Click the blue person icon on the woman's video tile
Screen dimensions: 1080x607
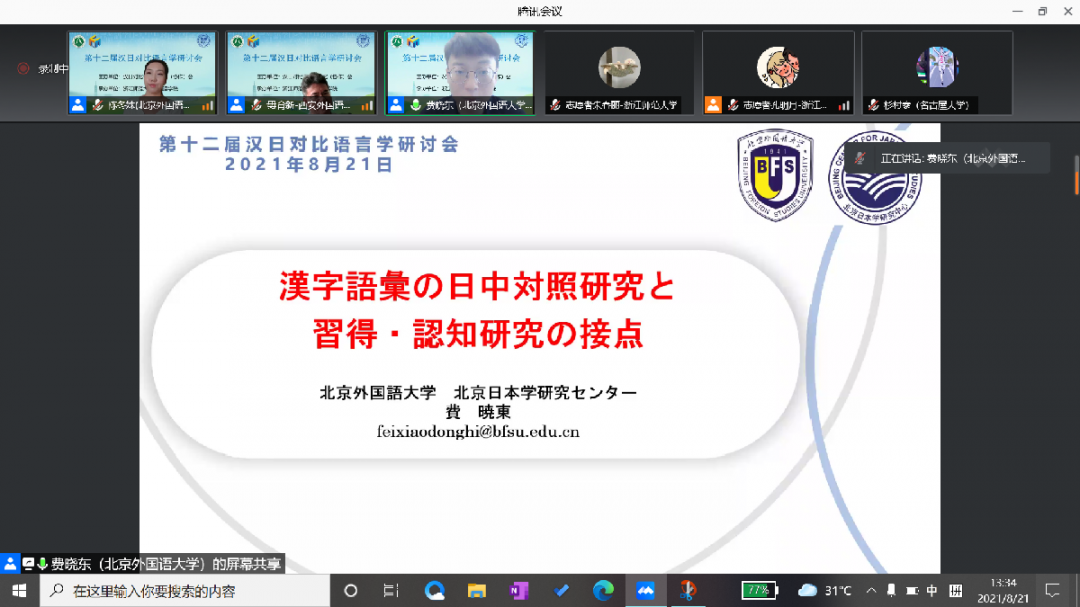tap(78, 105)
